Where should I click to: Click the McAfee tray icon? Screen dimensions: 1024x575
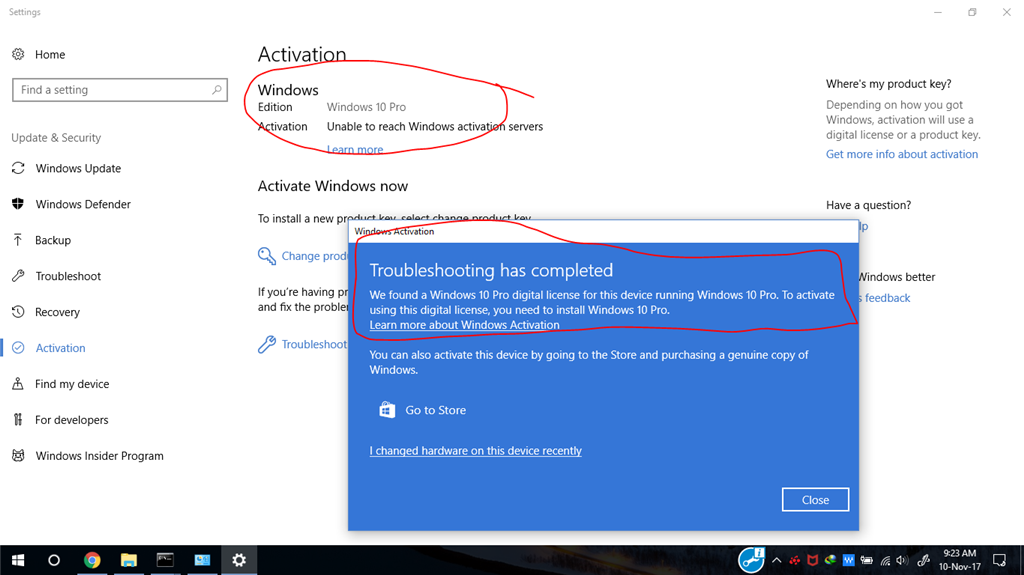(812, 560)
